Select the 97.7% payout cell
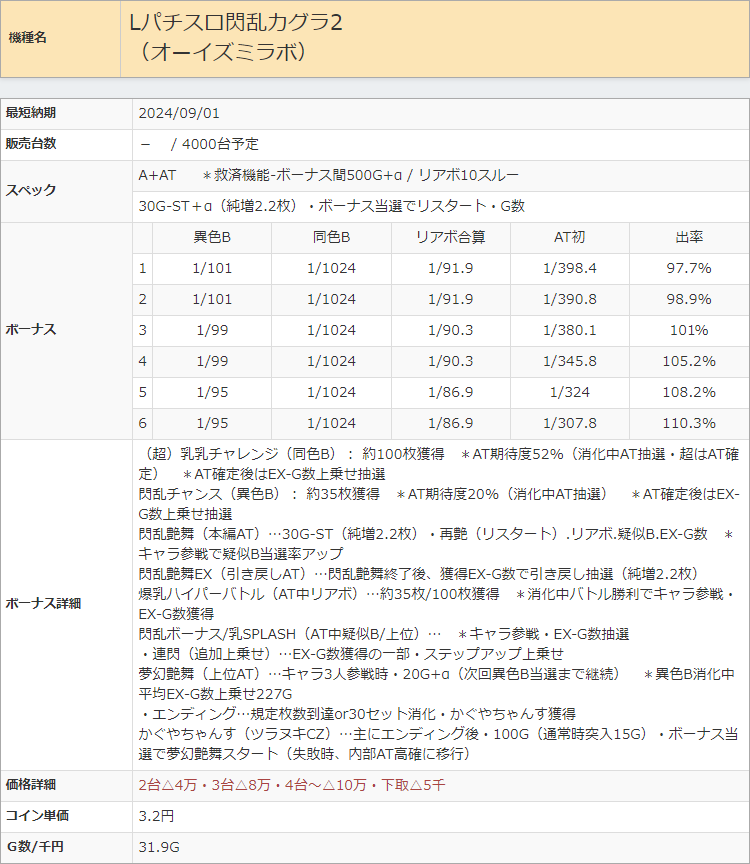 pyautogui.click(x=689, y=268)
